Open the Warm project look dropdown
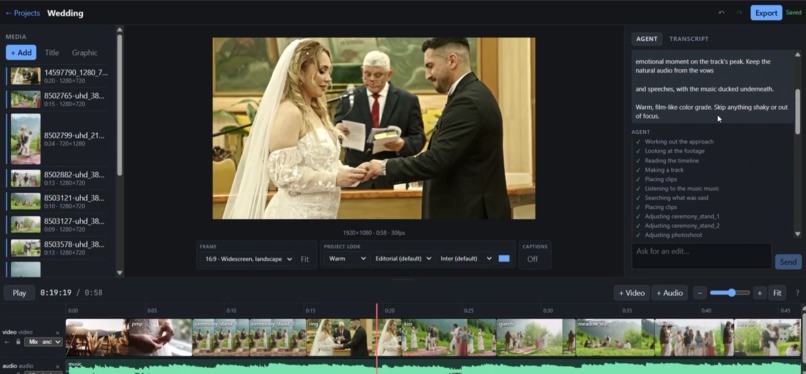Screen dimensions: 806x374 click(346, 259)
